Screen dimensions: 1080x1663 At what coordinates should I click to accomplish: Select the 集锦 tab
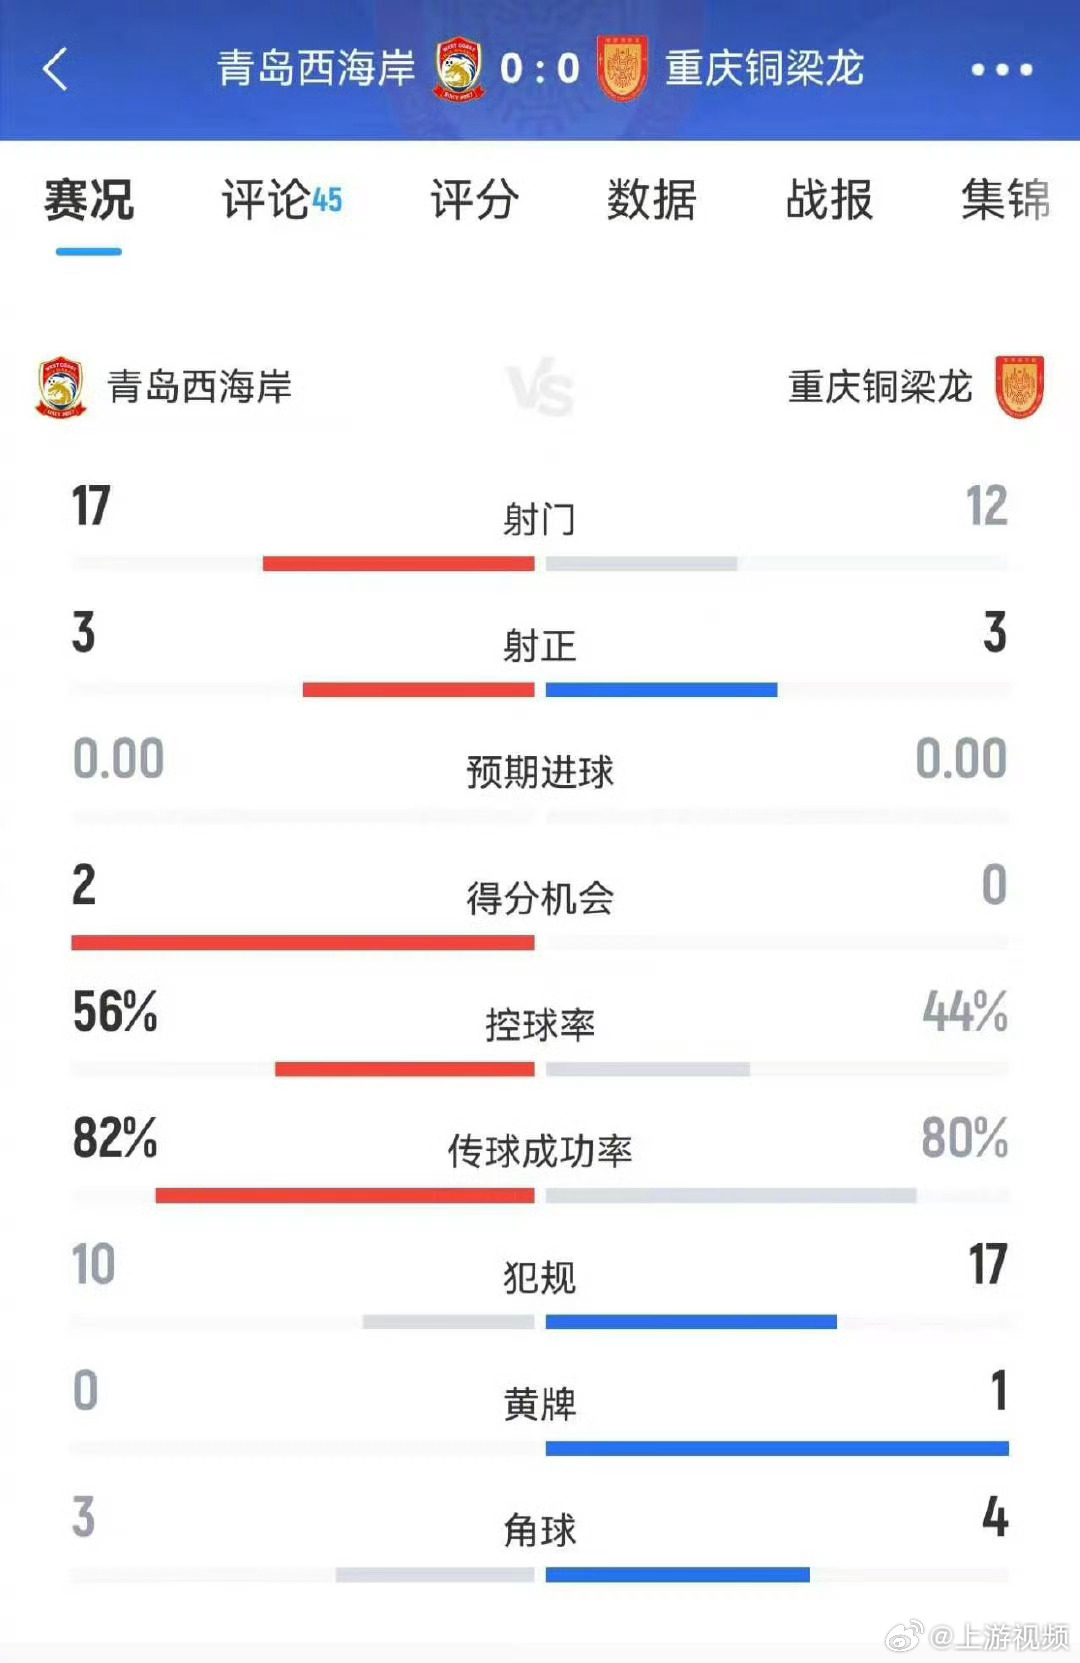[1005, 199]
